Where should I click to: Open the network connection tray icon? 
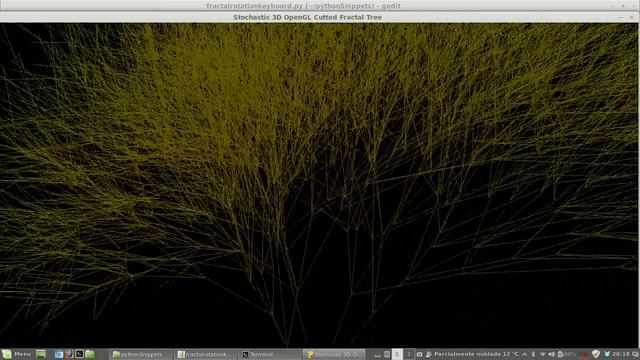(x=542, y=354)
